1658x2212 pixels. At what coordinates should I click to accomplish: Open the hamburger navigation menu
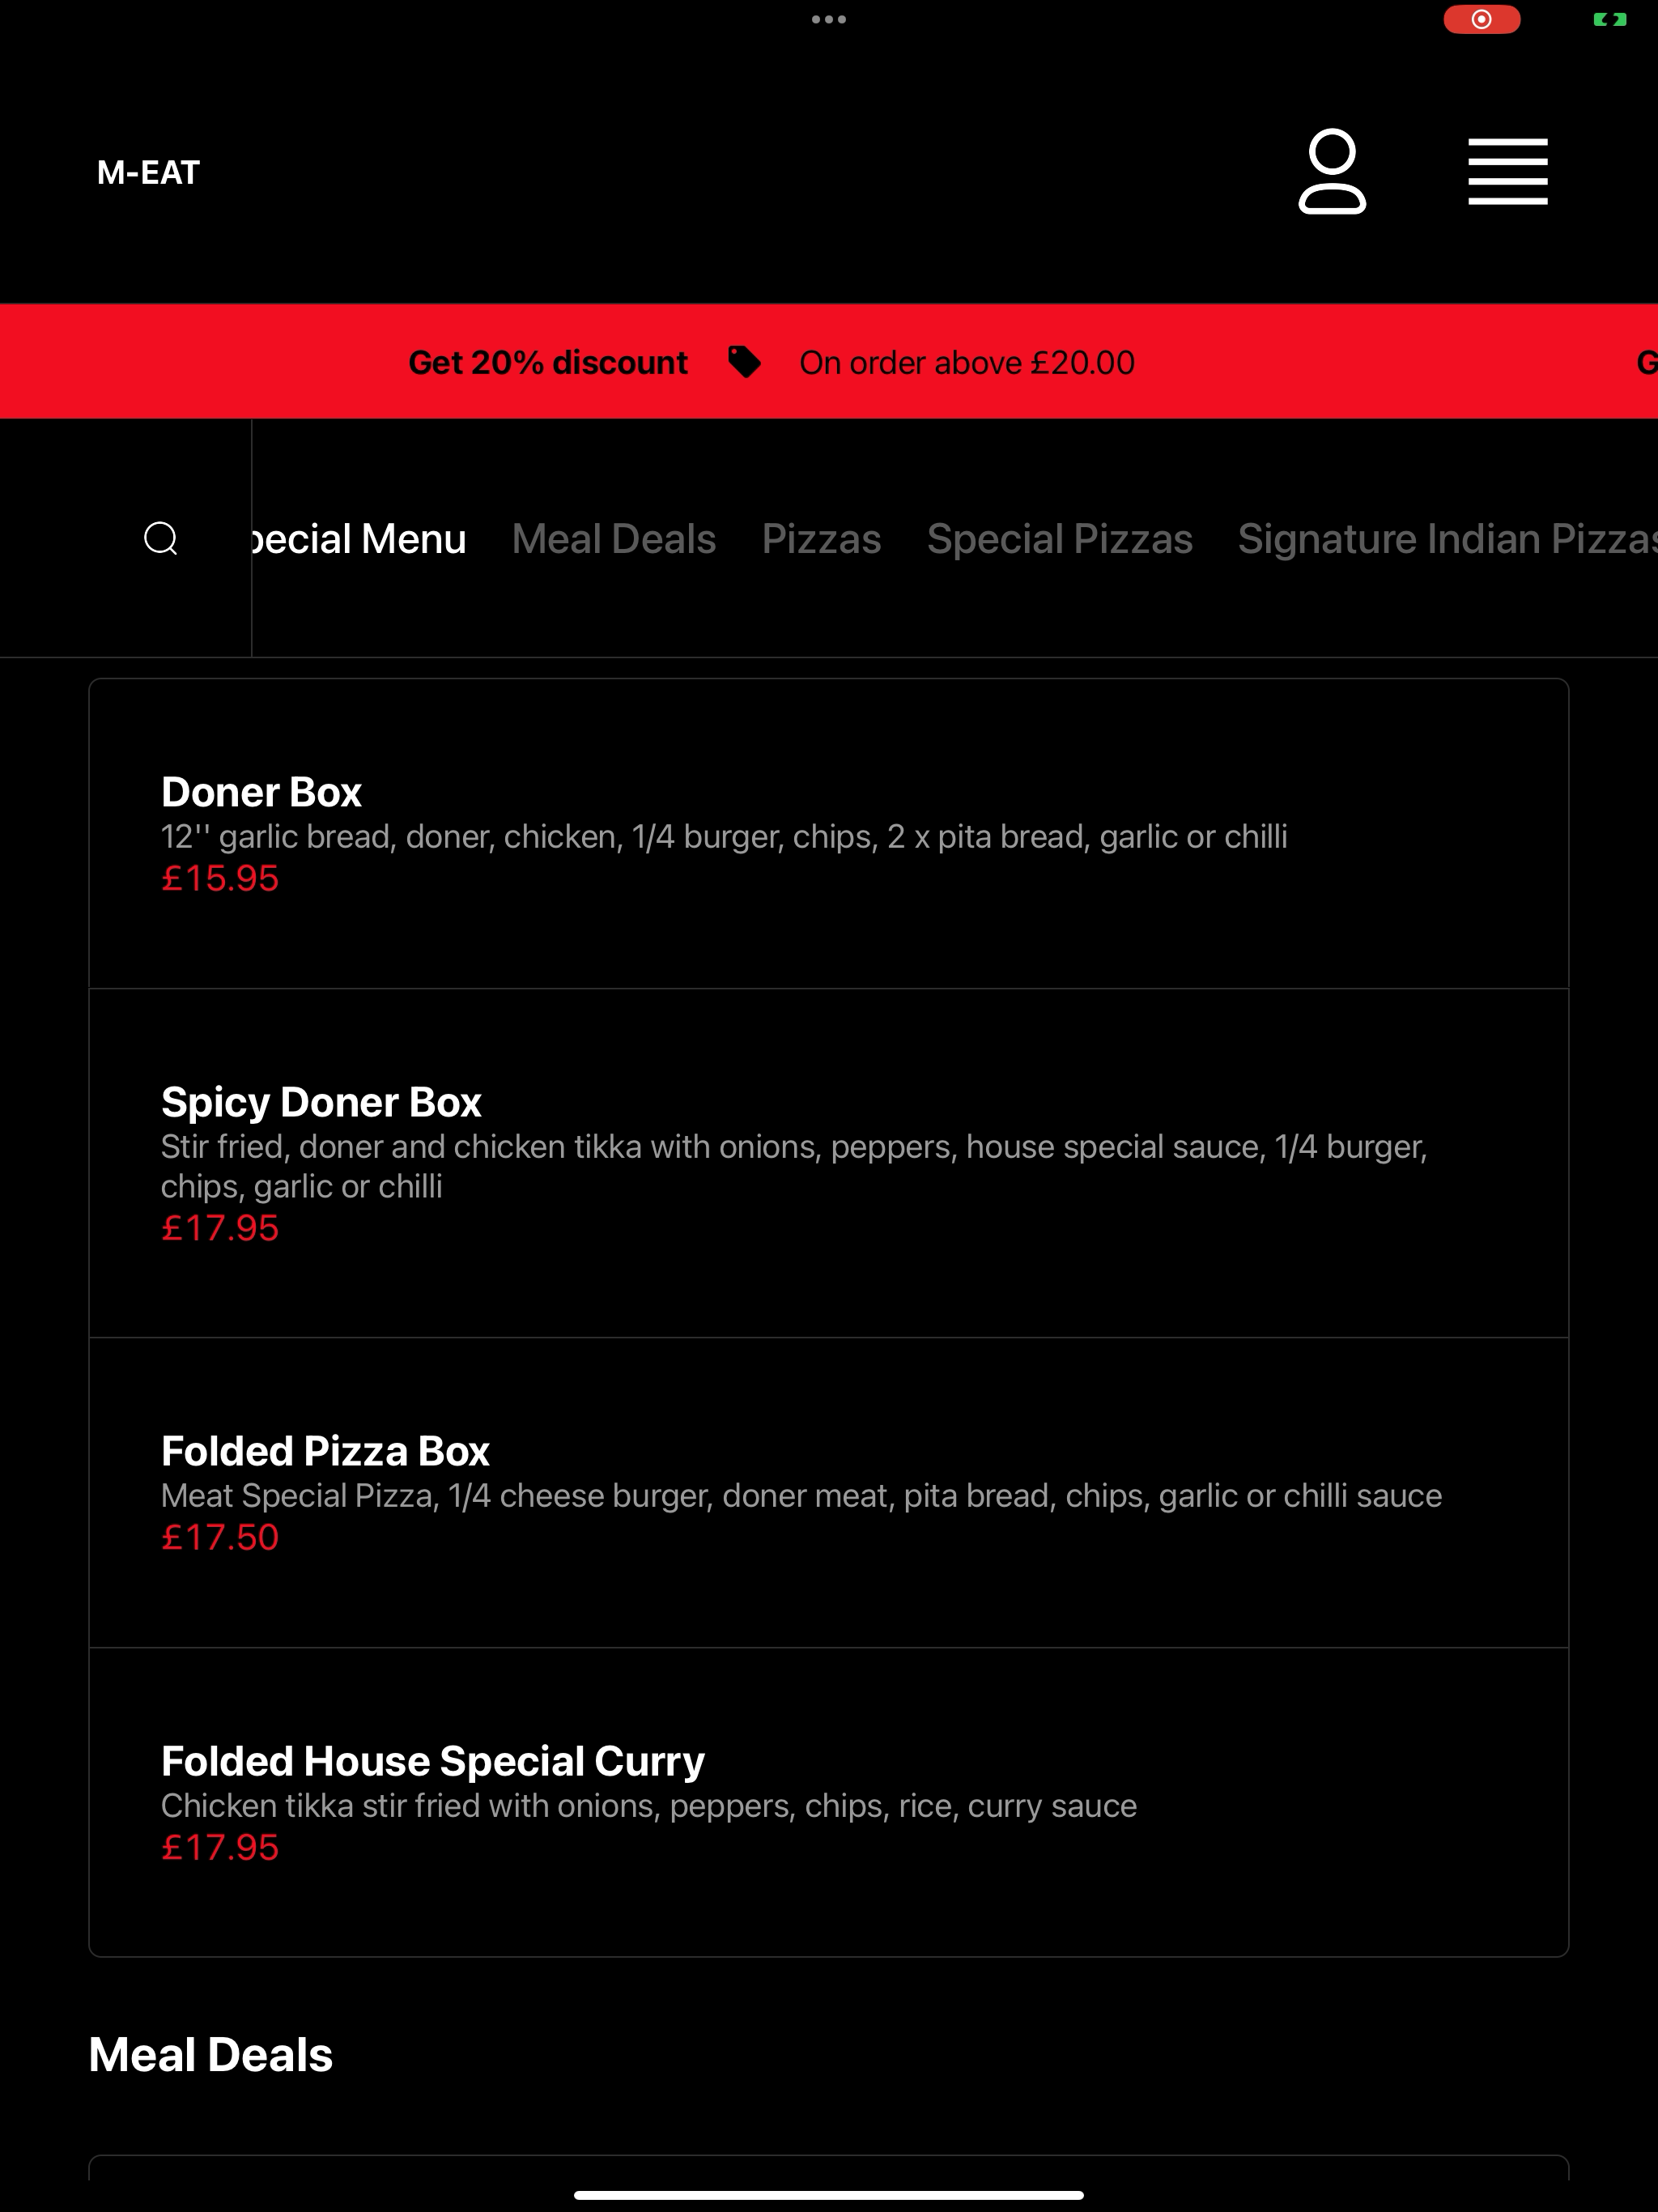coord(1507,171)
